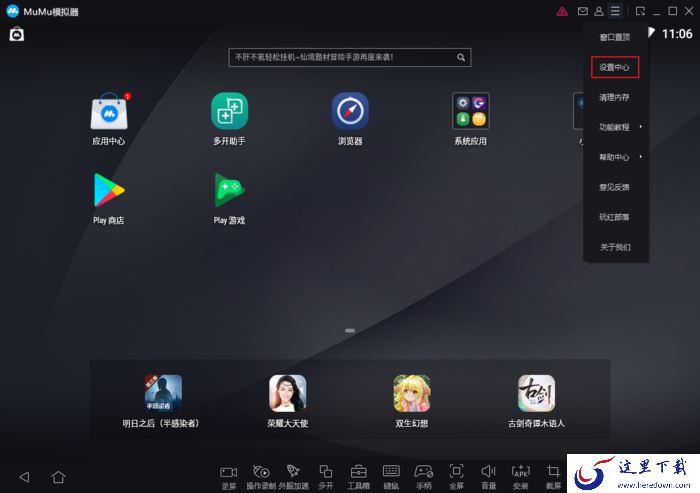This screenshot has height=493, width=700.
Task: Open the 系统应用 folder
Action: [471, 111]
